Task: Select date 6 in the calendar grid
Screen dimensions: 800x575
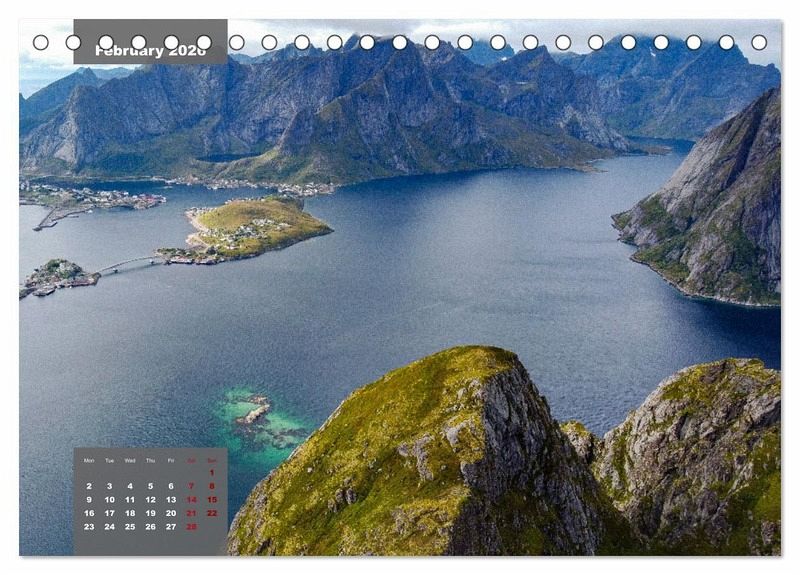Action: pyautogui.click(x=171, y=486)
